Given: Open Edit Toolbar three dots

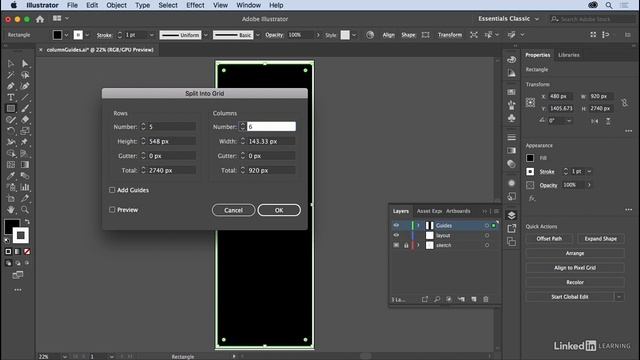Looking at the screenshot, I should [18, 290].
